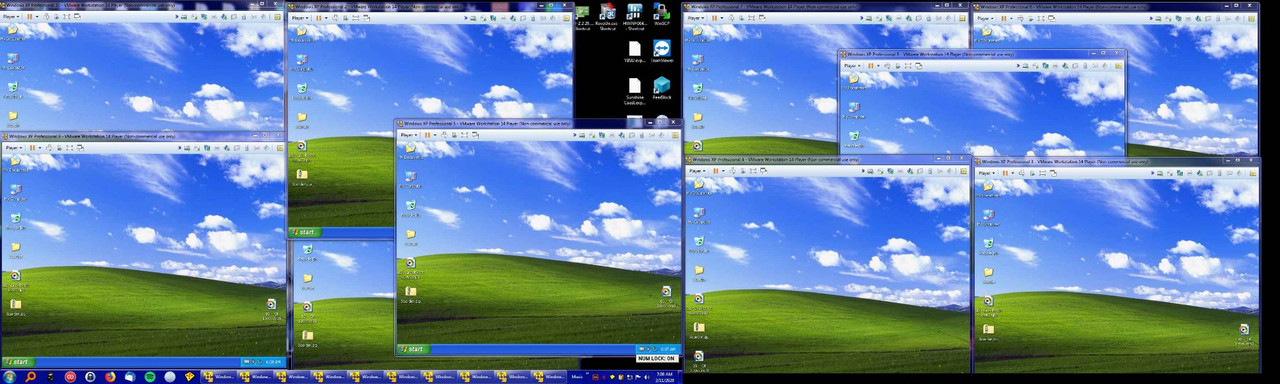Pause the VM in the center VMware window
The image size is (1280, 384).
(x=427, y=134)
